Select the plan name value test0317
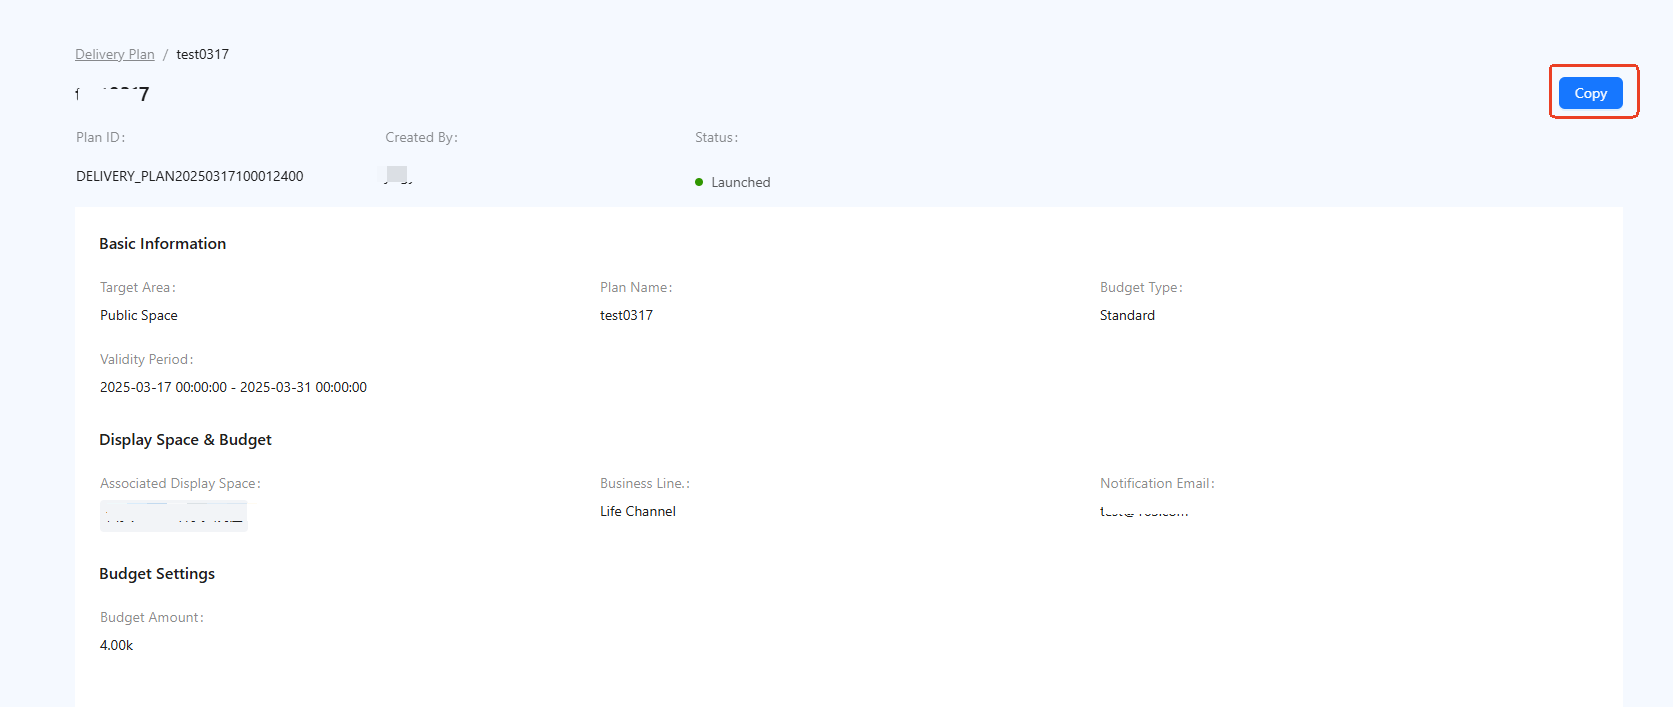This screenshot has width=1673, height=707. [627, 315]
